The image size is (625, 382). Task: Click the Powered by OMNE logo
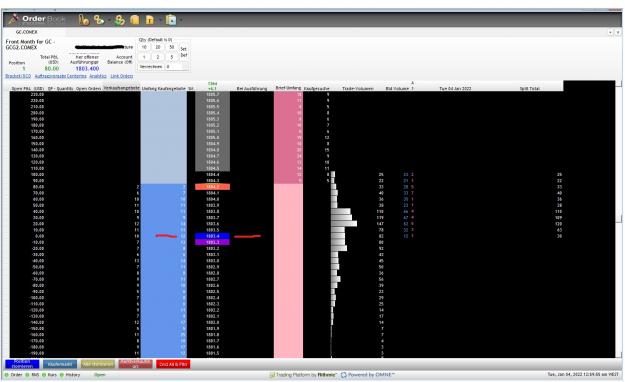[x=368, y=375]
